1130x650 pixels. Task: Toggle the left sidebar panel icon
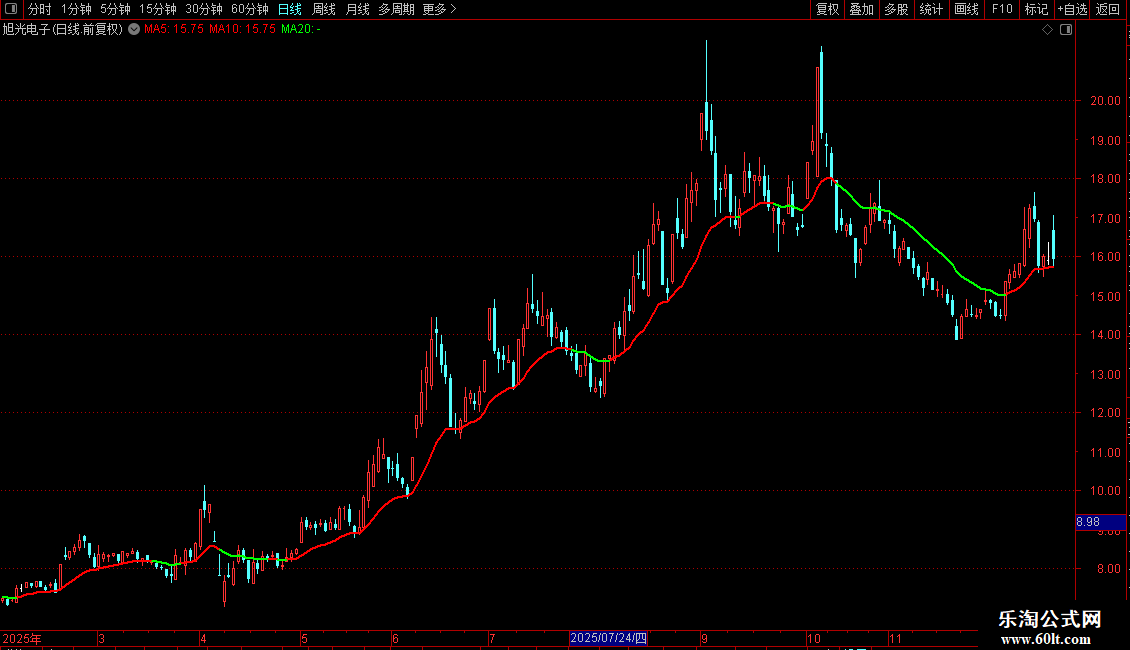pyautogui.click(x=11, y=9)
